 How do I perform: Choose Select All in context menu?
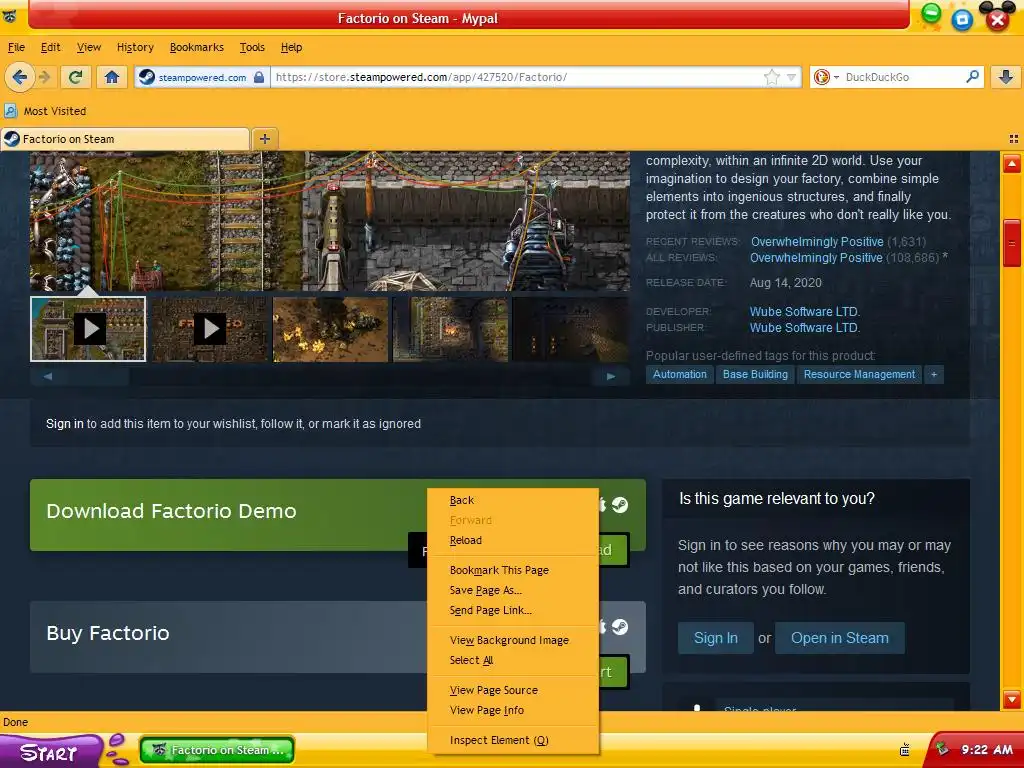tap(513, 660)
